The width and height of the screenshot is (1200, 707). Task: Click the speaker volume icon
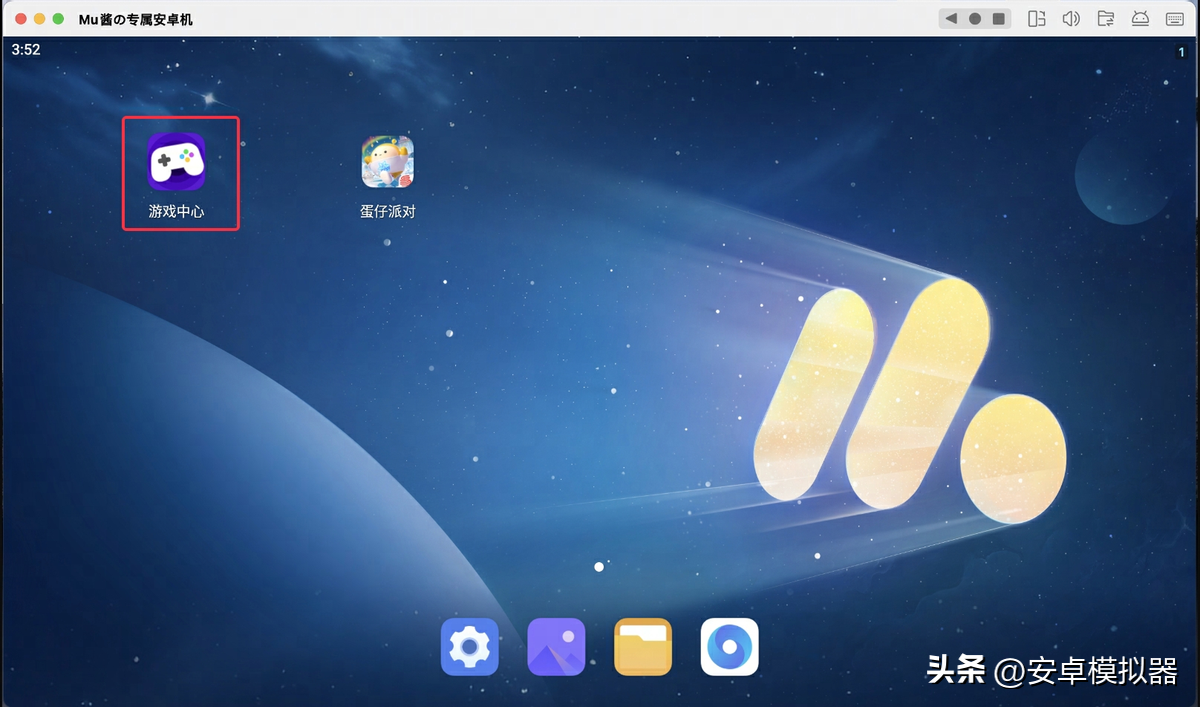pos(1071,19)
